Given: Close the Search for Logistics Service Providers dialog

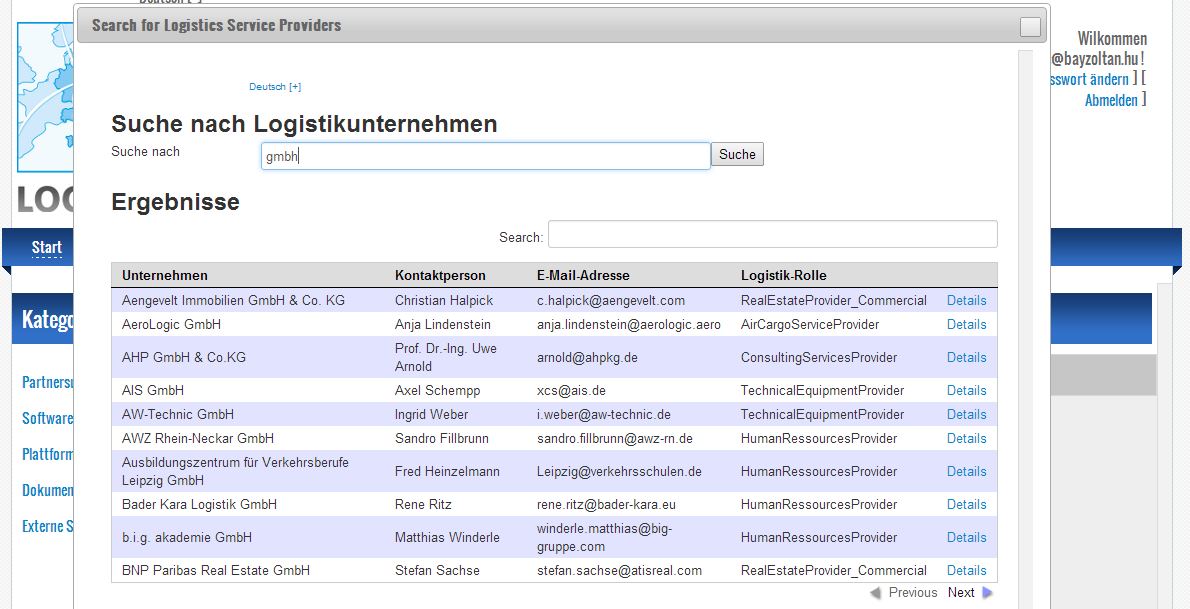Looking at the screenshot, I should [x=1030, y=27].
